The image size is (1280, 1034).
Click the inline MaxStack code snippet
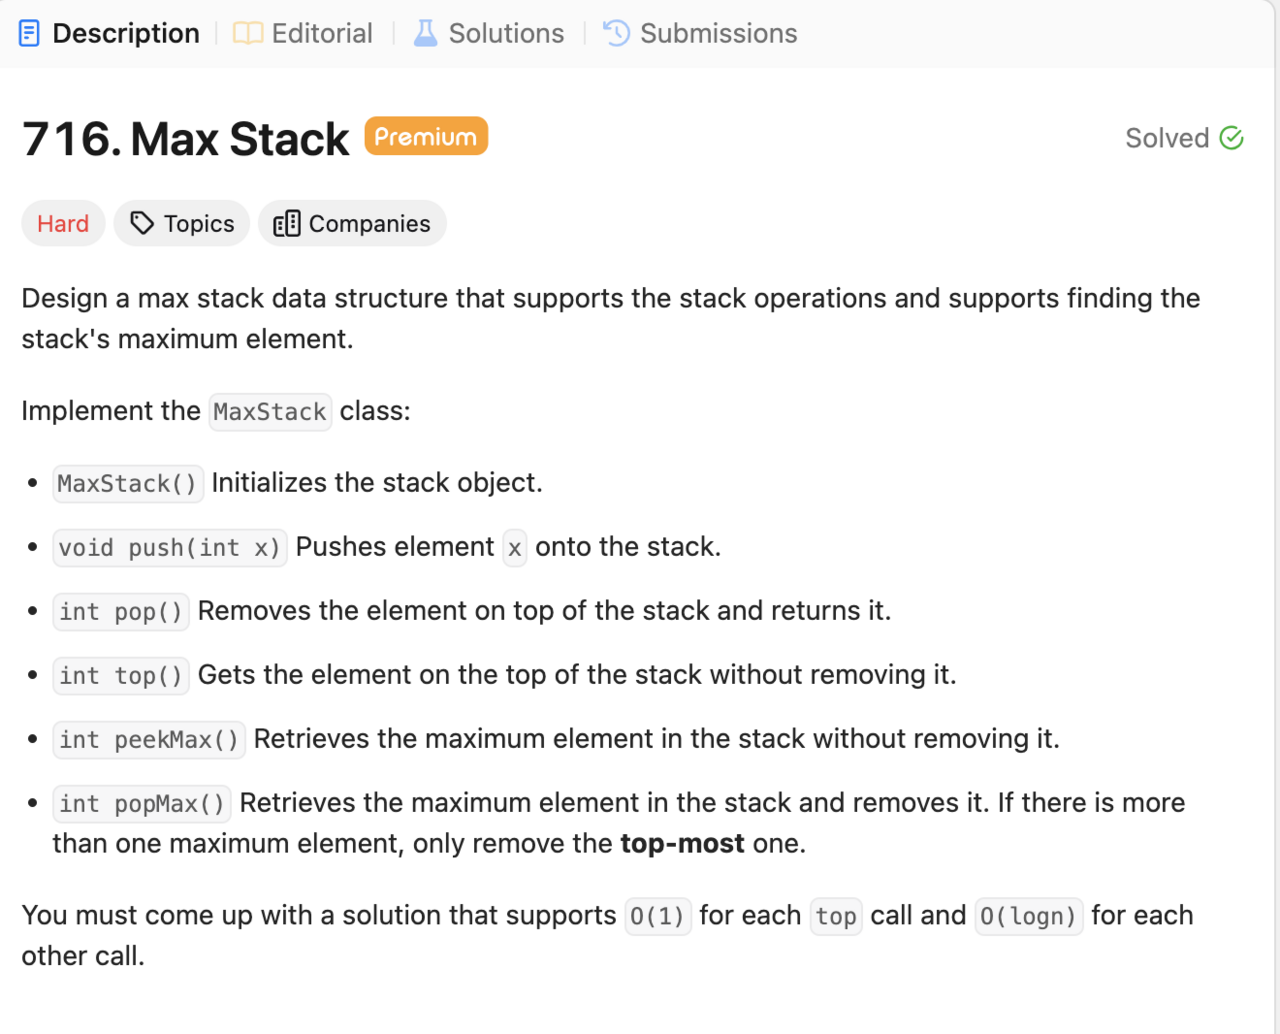[270, 411]
